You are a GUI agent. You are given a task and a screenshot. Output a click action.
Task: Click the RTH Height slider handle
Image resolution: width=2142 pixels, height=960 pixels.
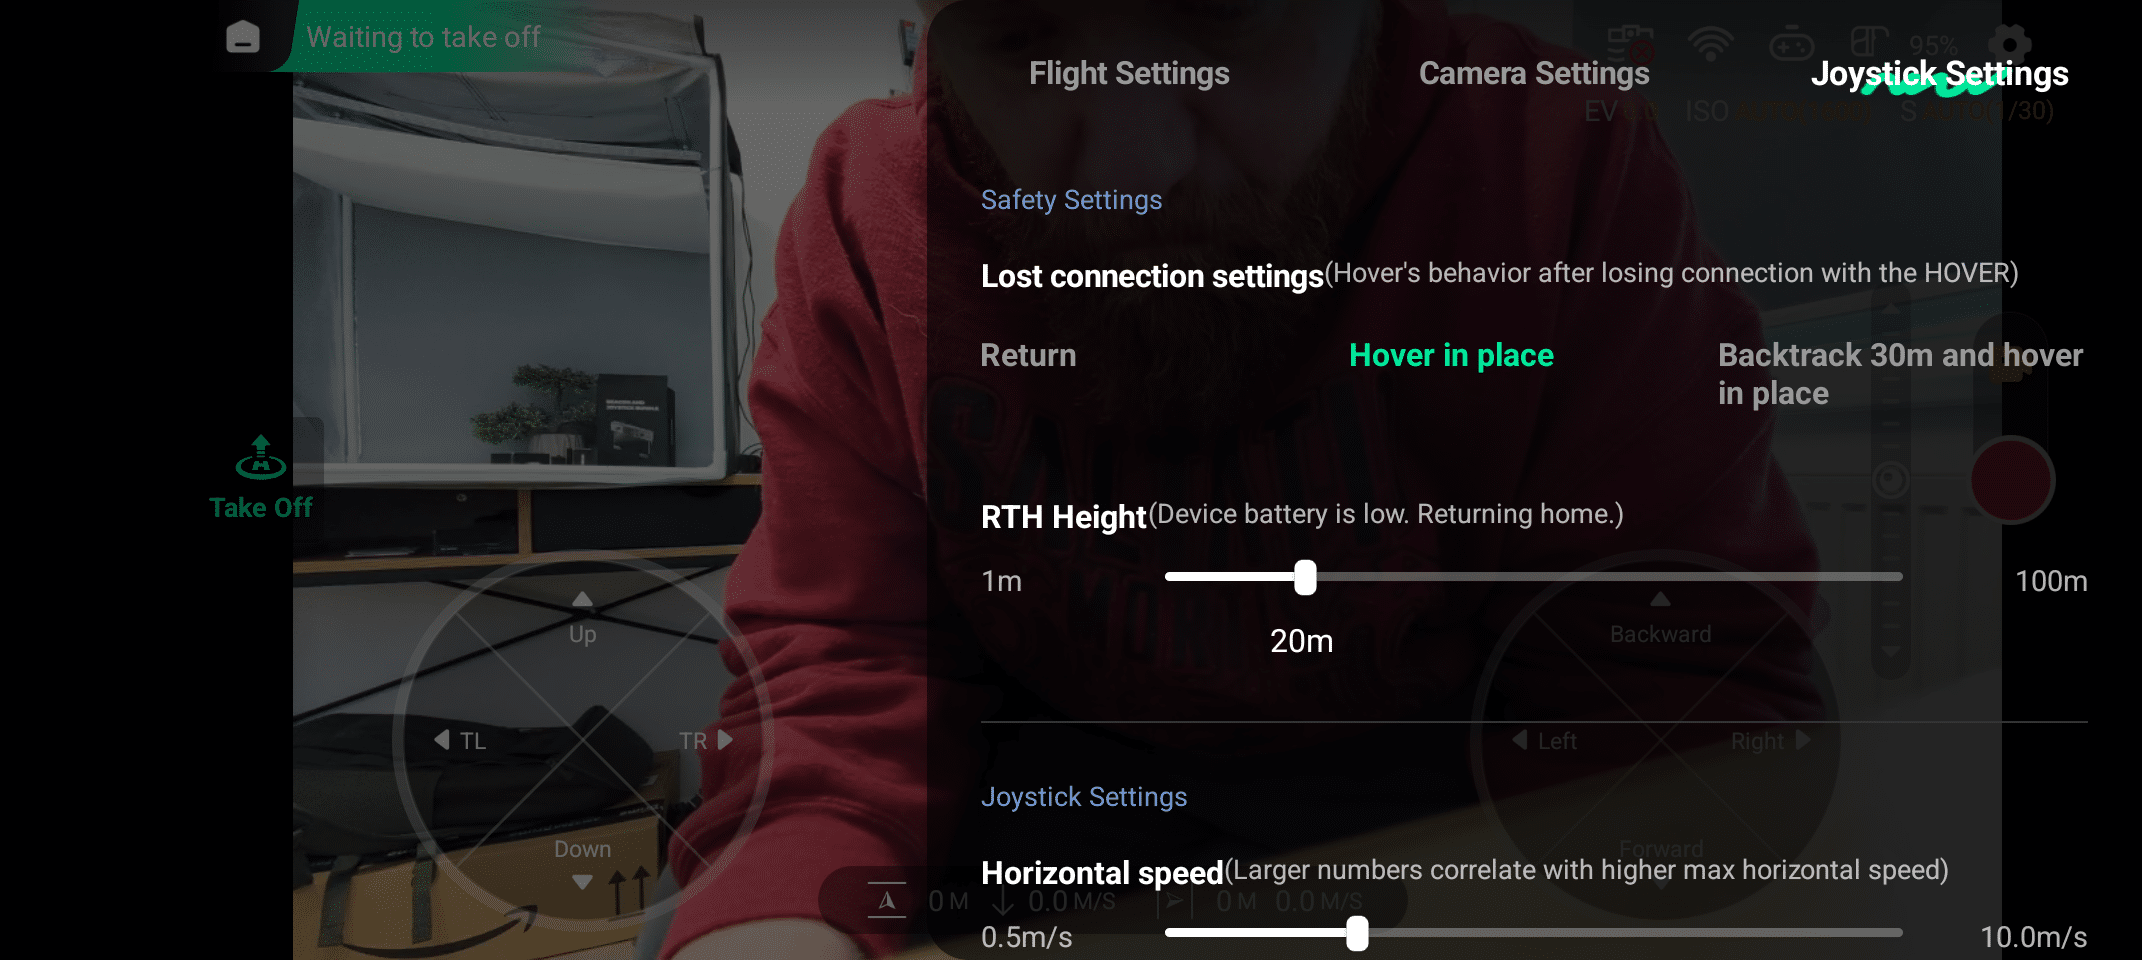coord(1305,577)
